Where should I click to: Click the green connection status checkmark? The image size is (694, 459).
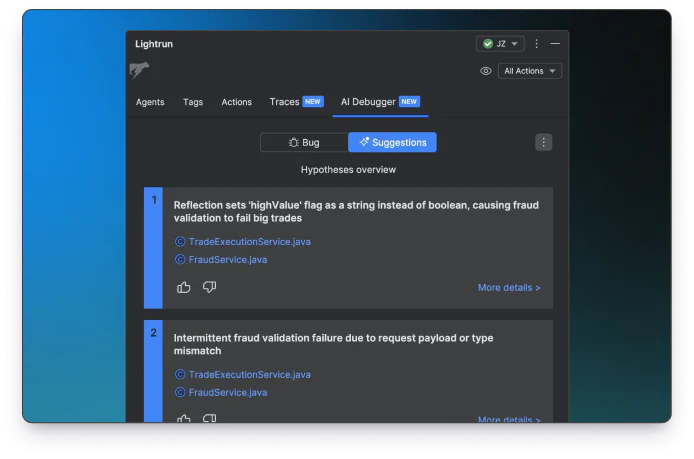pos(488,44)
